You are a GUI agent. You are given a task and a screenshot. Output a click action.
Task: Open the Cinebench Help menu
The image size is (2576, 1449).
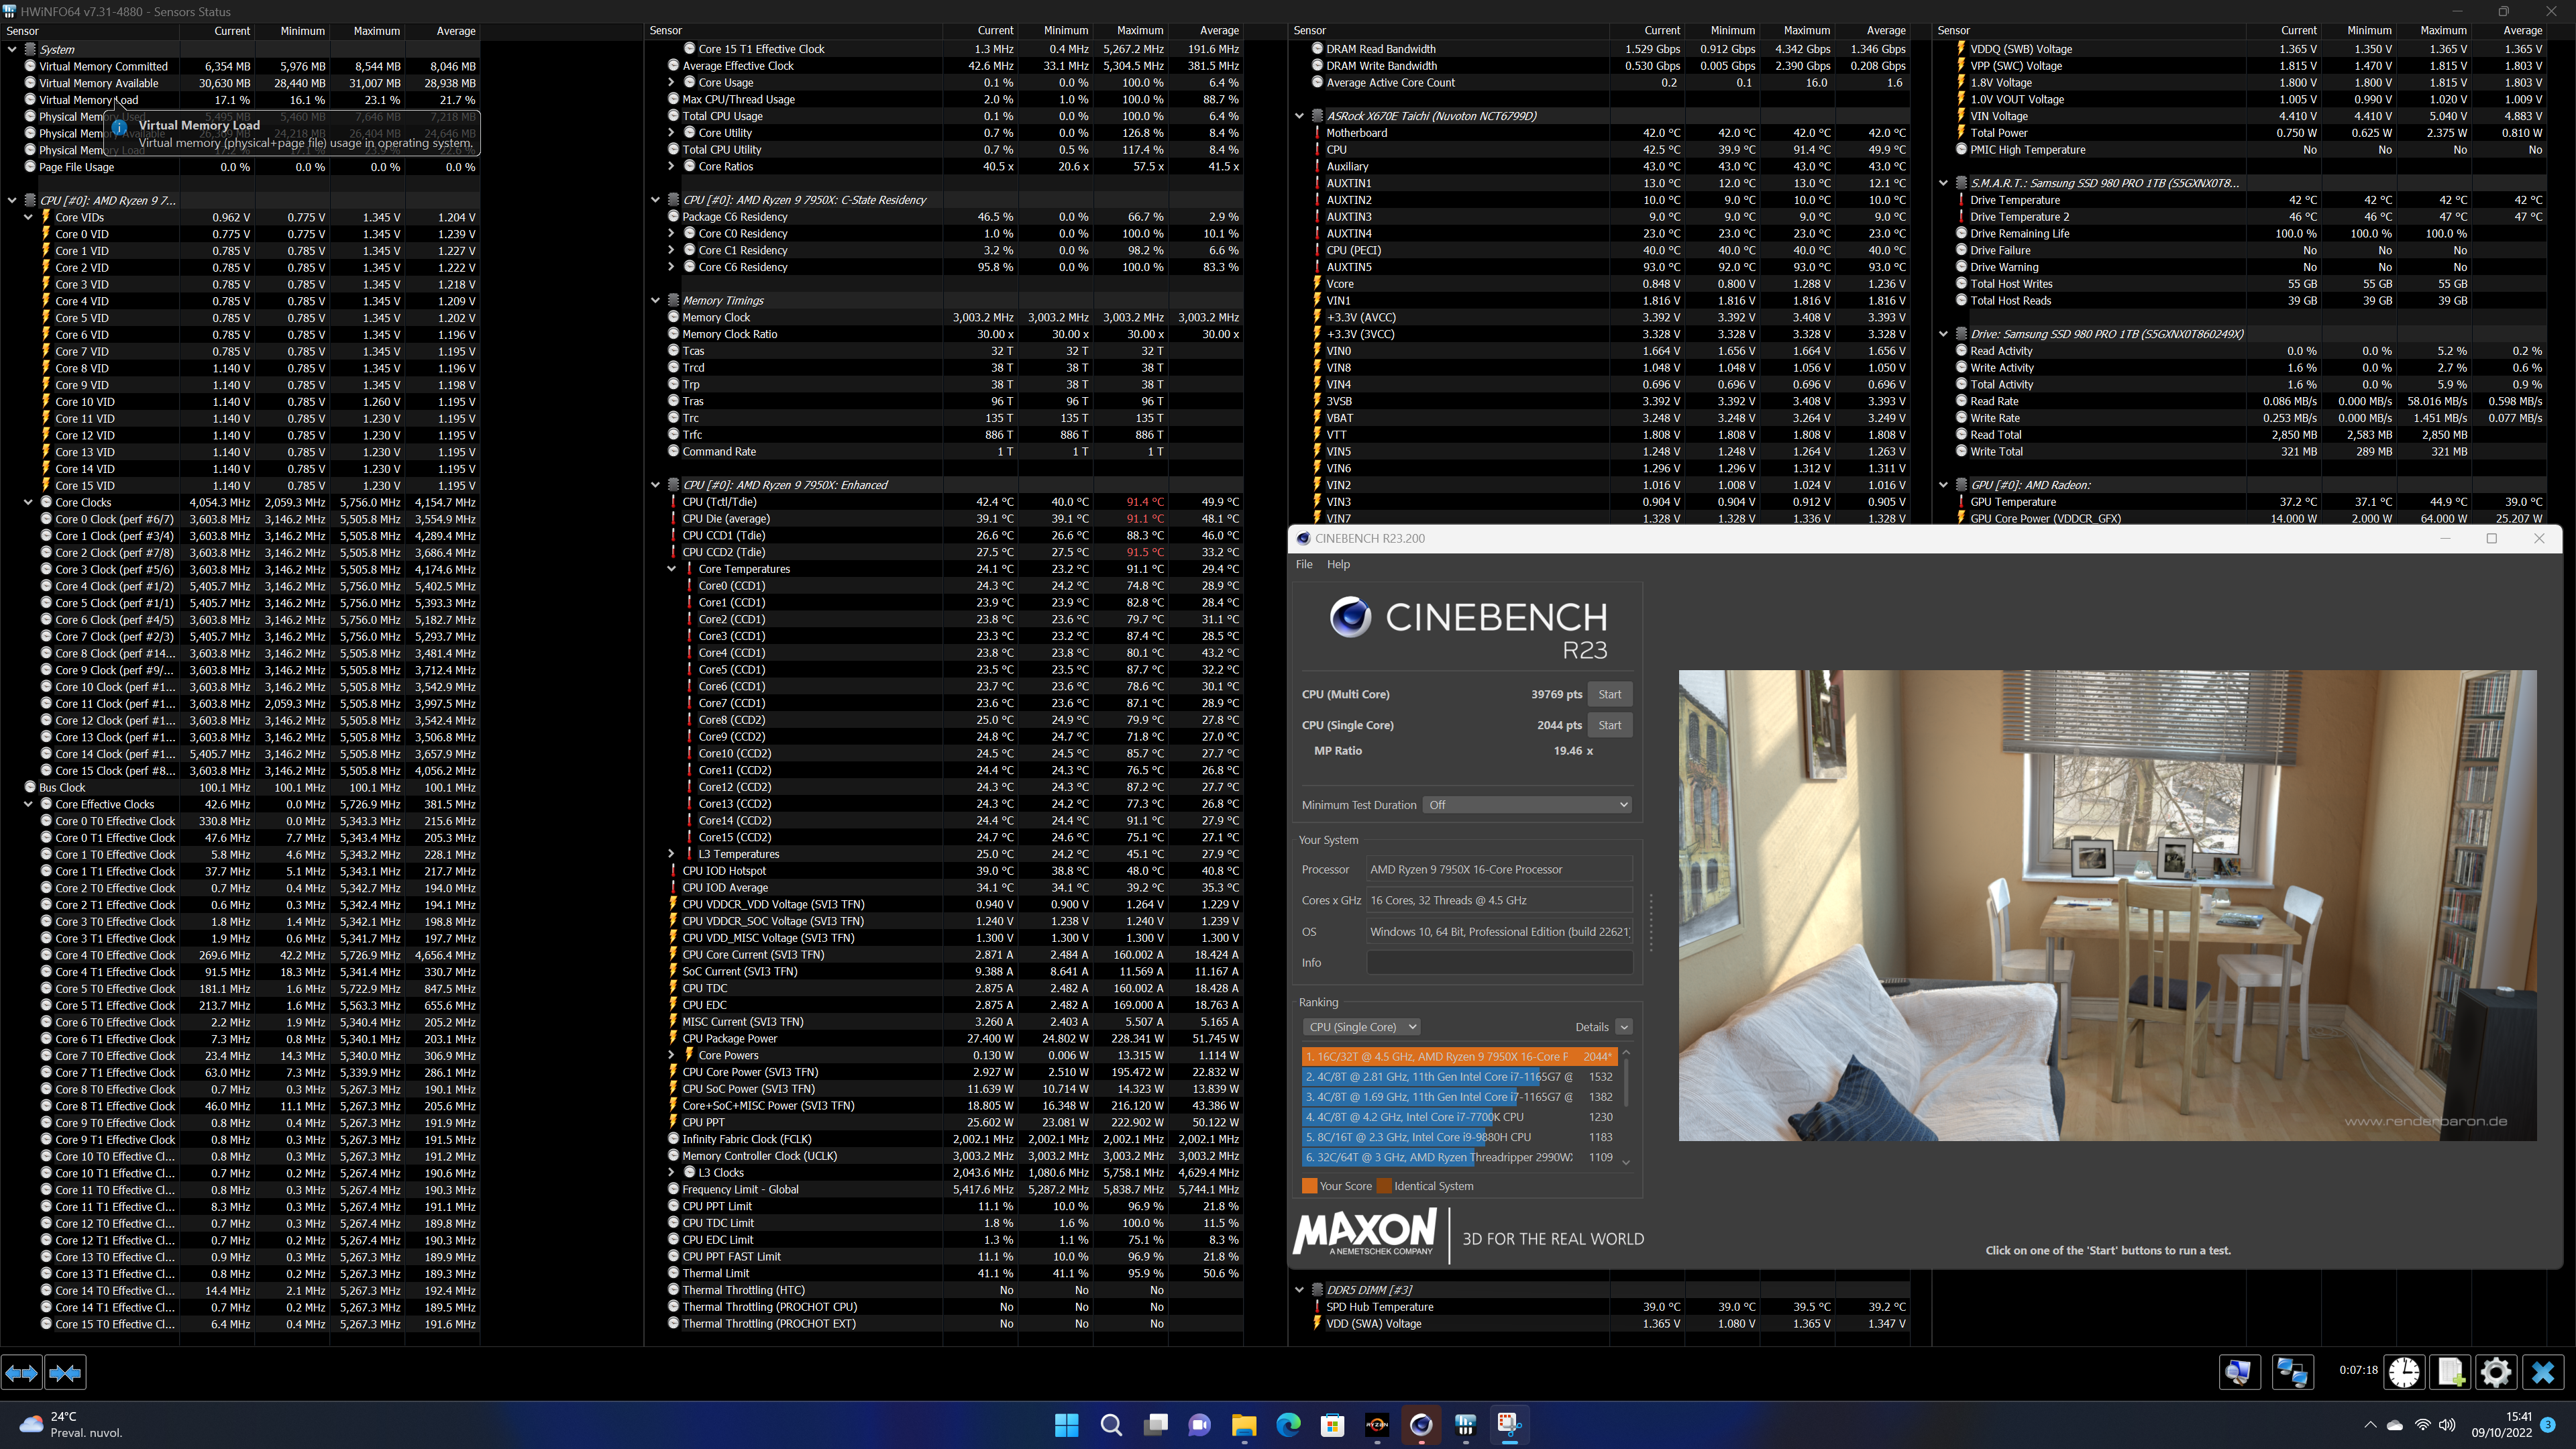pyautogui.click(x=1338, y=564)
